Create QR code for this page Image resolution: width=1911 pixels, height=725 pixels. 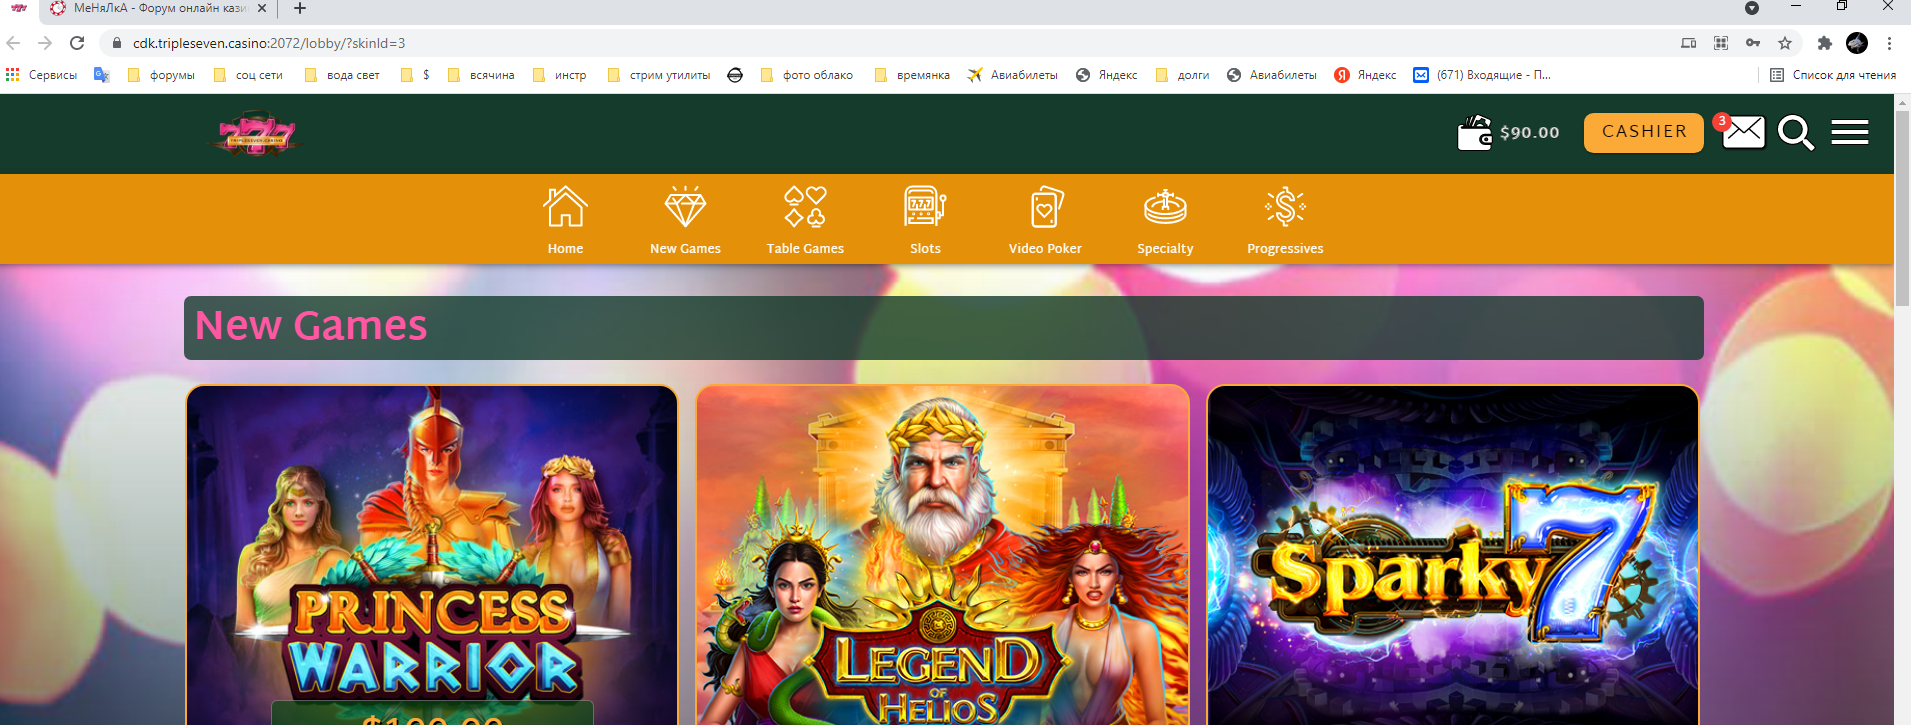coord(1721,43)
